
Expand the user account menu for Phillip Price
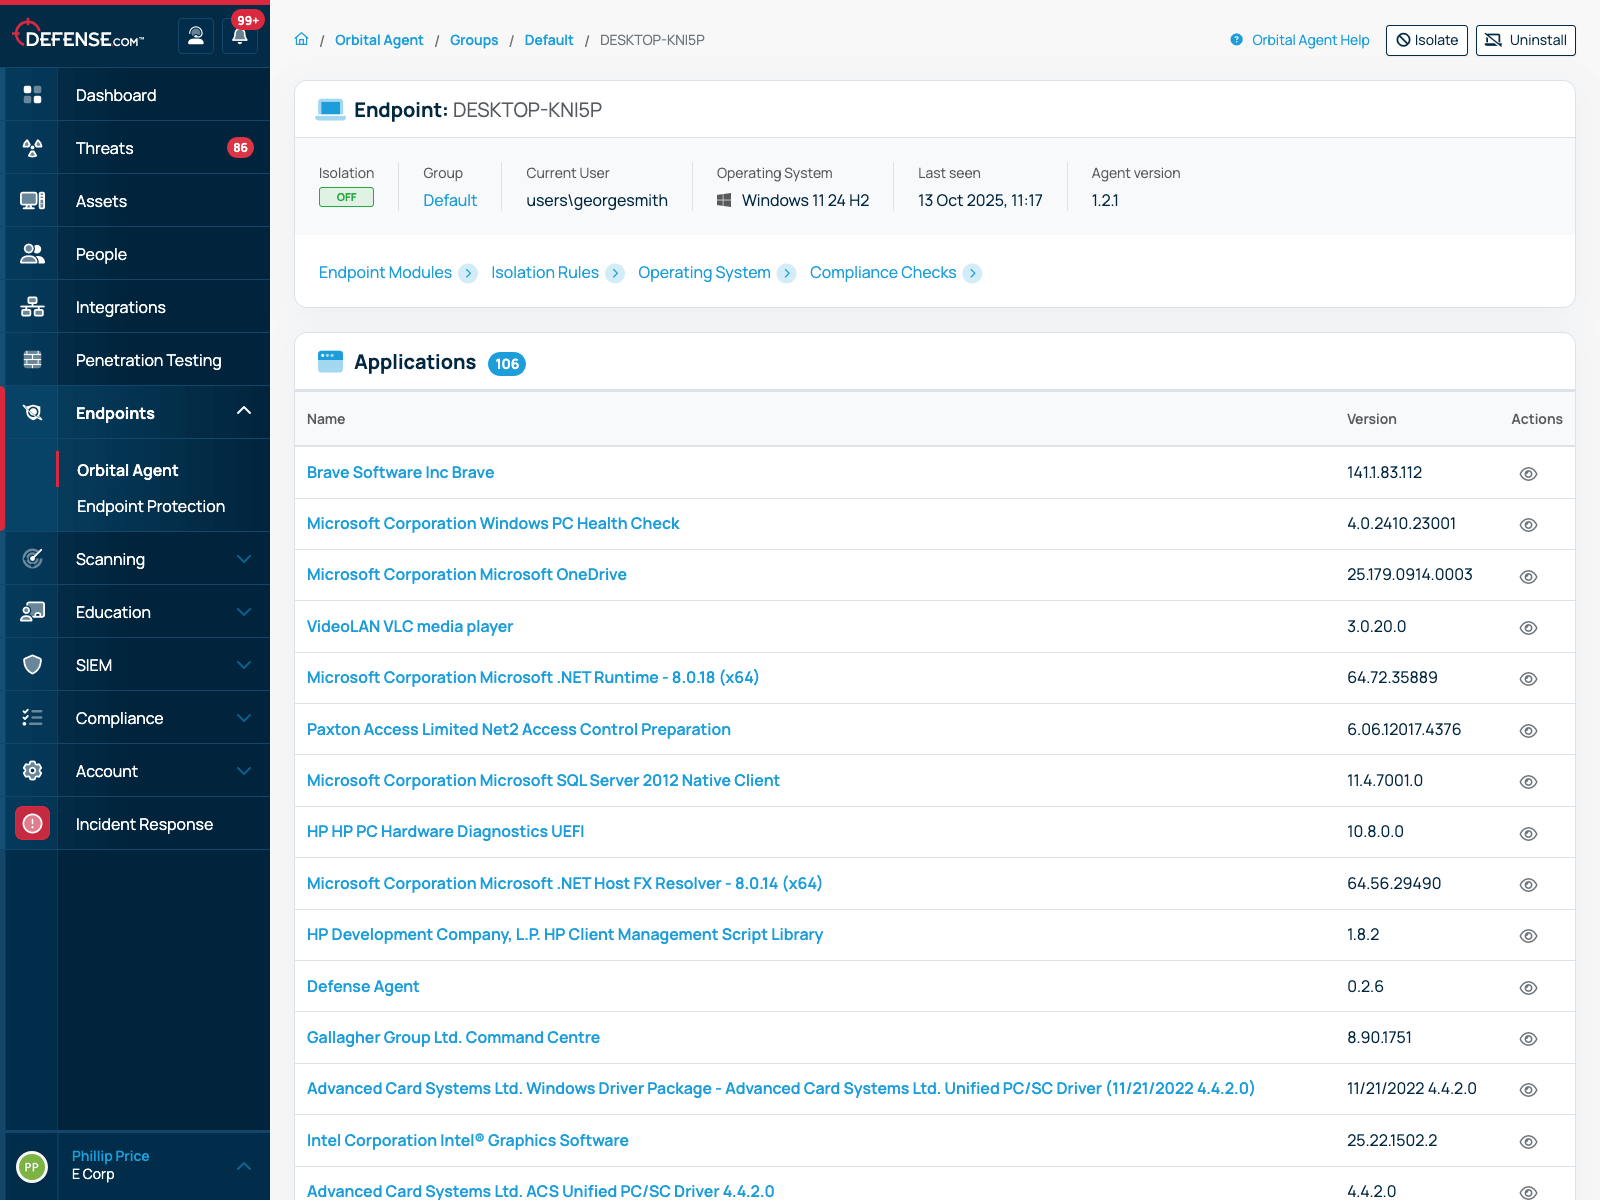click(x=244, y=1166)
